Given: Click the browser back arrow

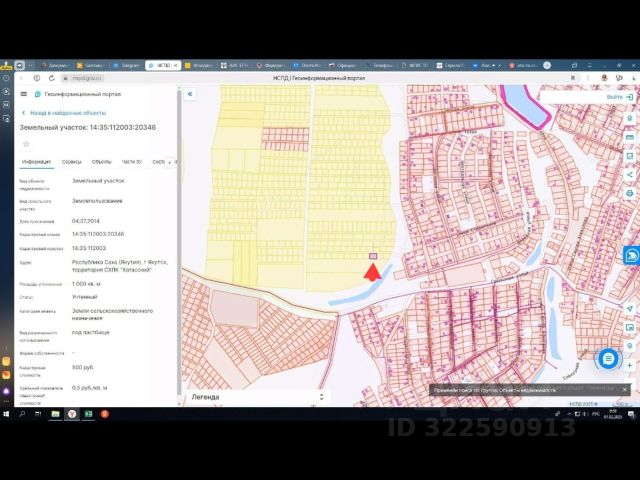Looking at the screenshot, I should (x=22, y=78).
